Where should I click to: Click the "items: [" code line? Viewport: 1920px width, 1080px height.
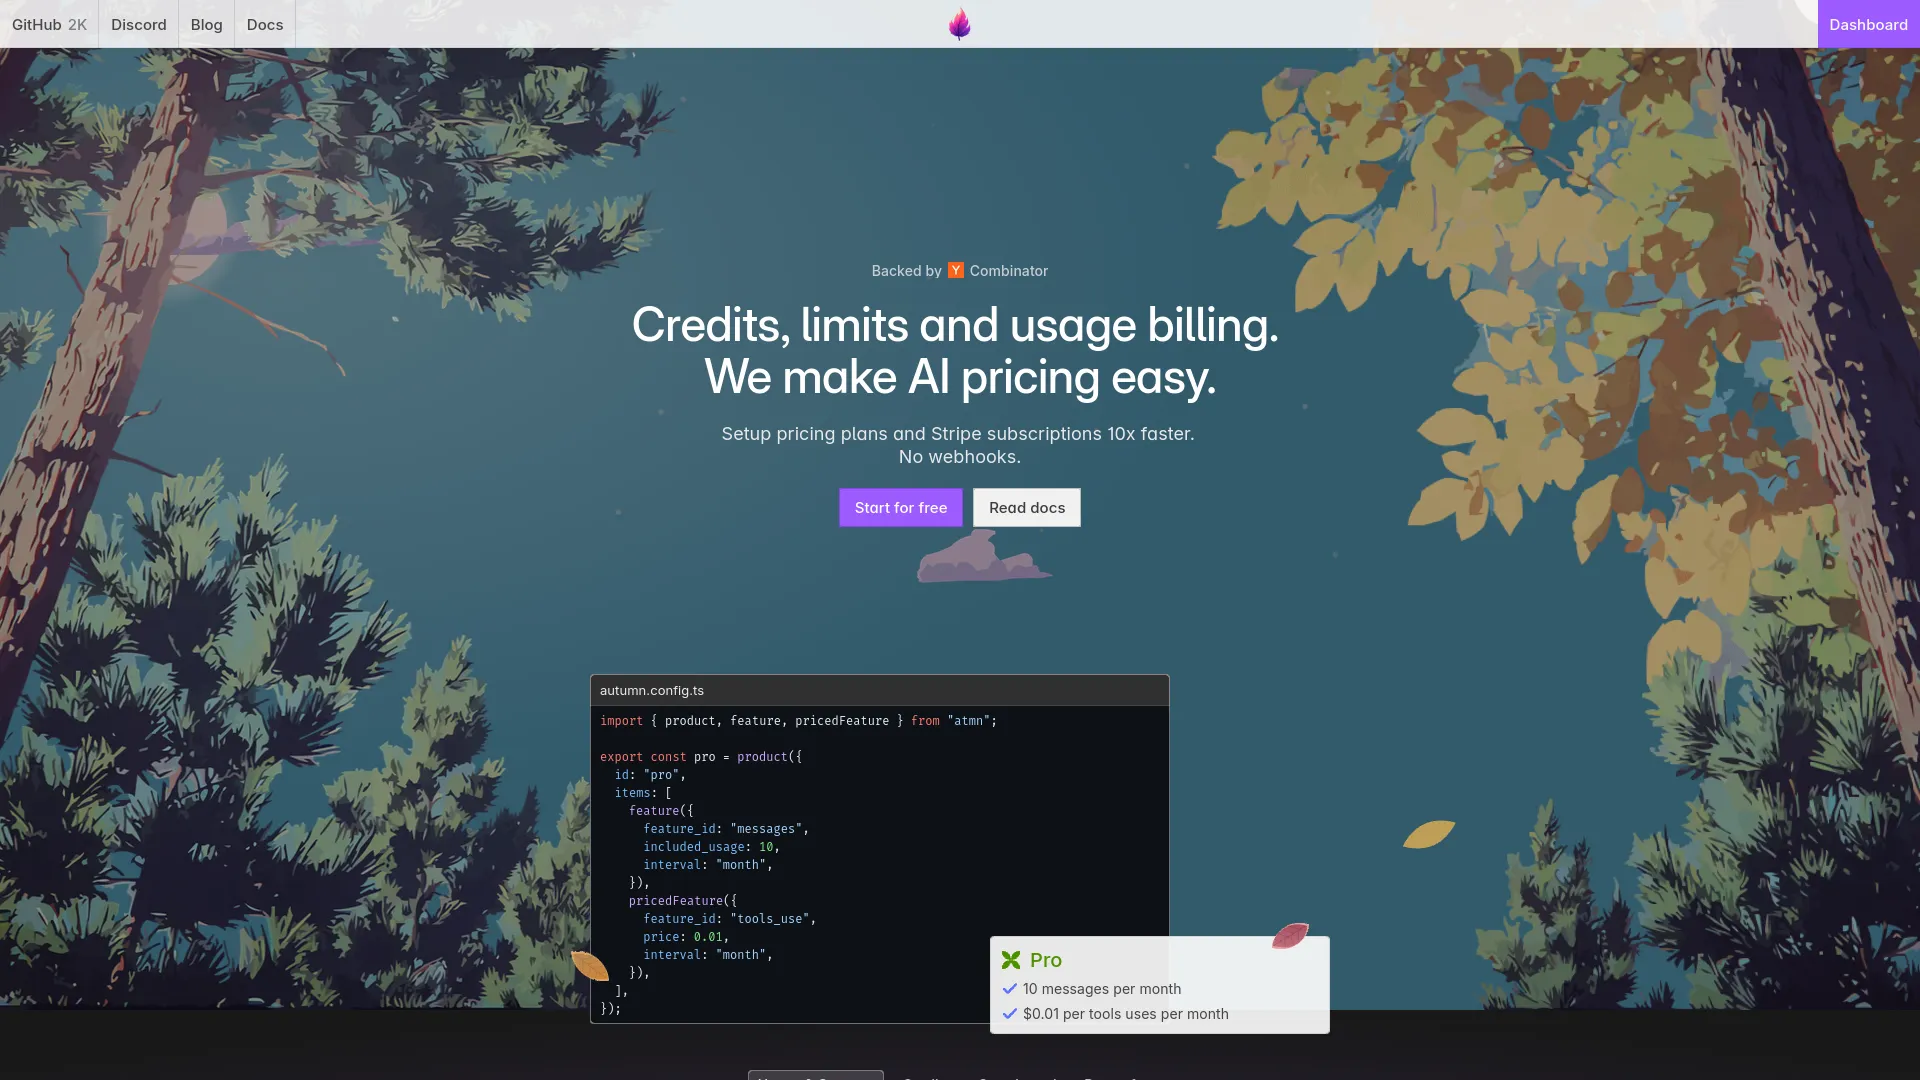tap(643, 792)
